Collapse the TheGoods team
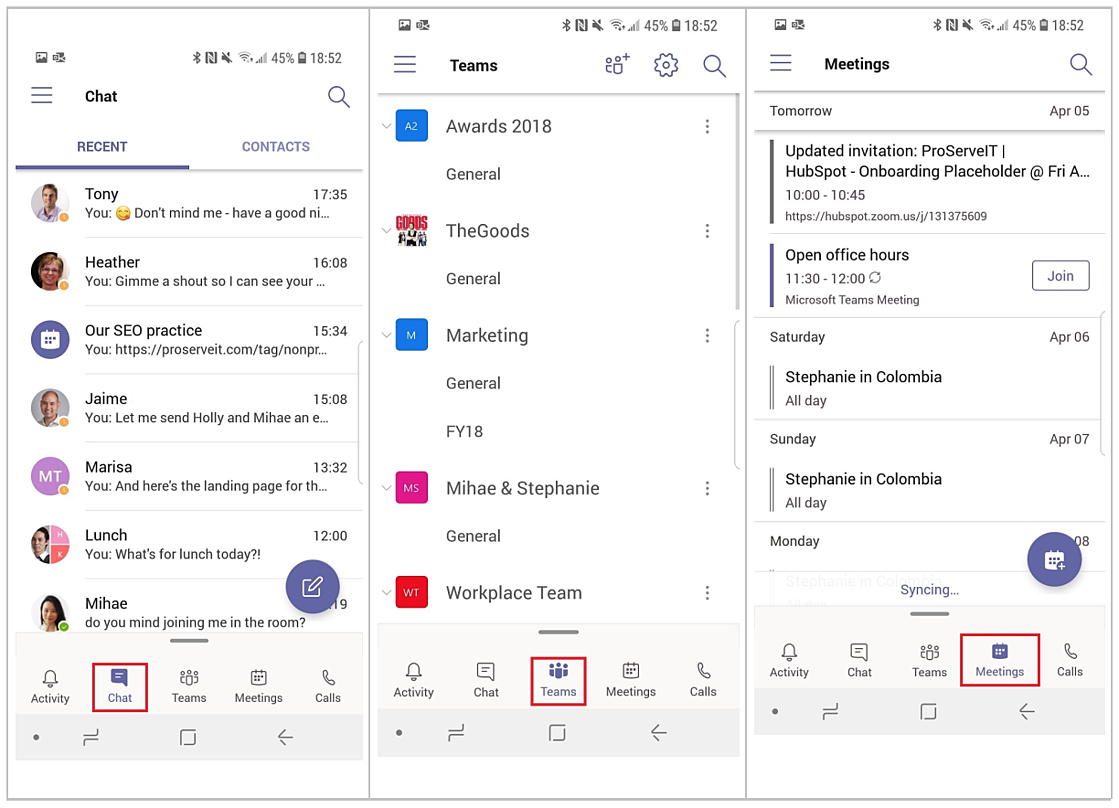 386,231
